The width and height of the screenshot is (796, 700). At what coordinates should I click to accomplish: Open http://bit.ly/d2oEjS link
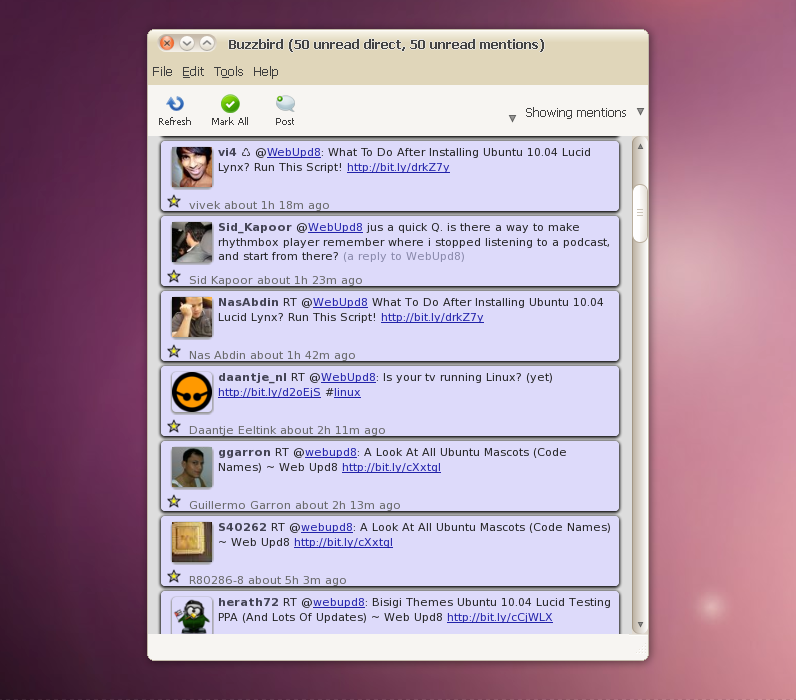click(269, 392)
